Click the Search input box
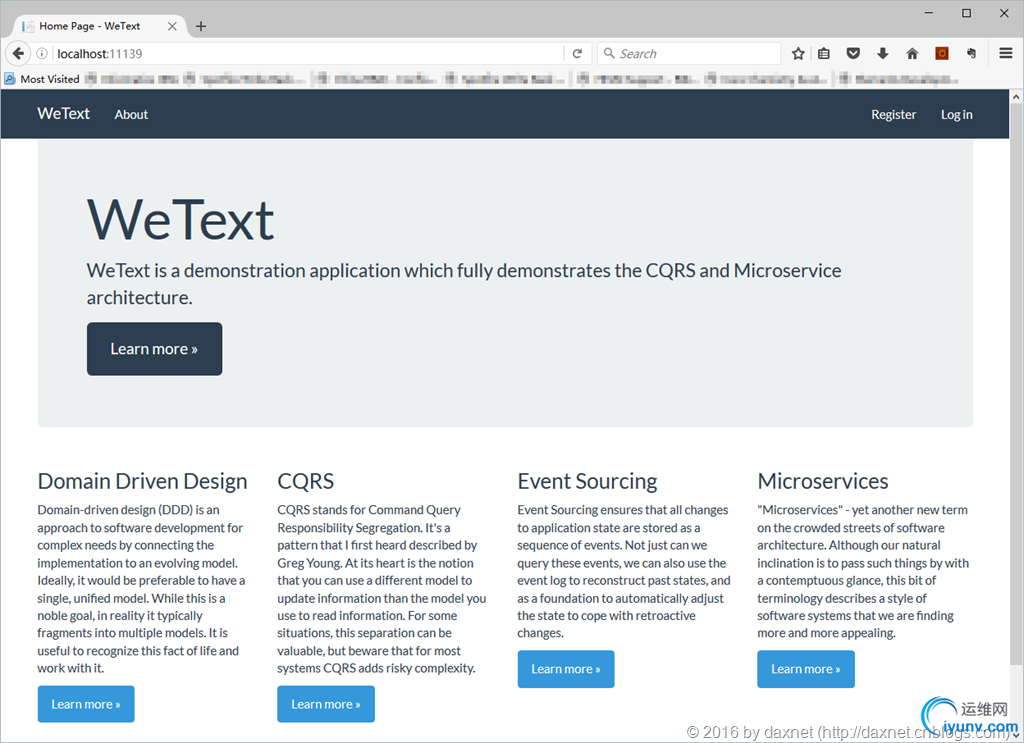The width and height of the screenshot is (1024, 743). (x=689, y=54)
